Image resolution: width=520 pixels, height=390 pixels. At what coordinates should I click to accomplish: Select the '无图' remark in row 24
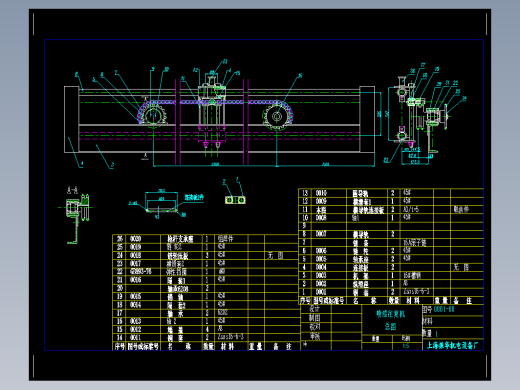[276, 255]
